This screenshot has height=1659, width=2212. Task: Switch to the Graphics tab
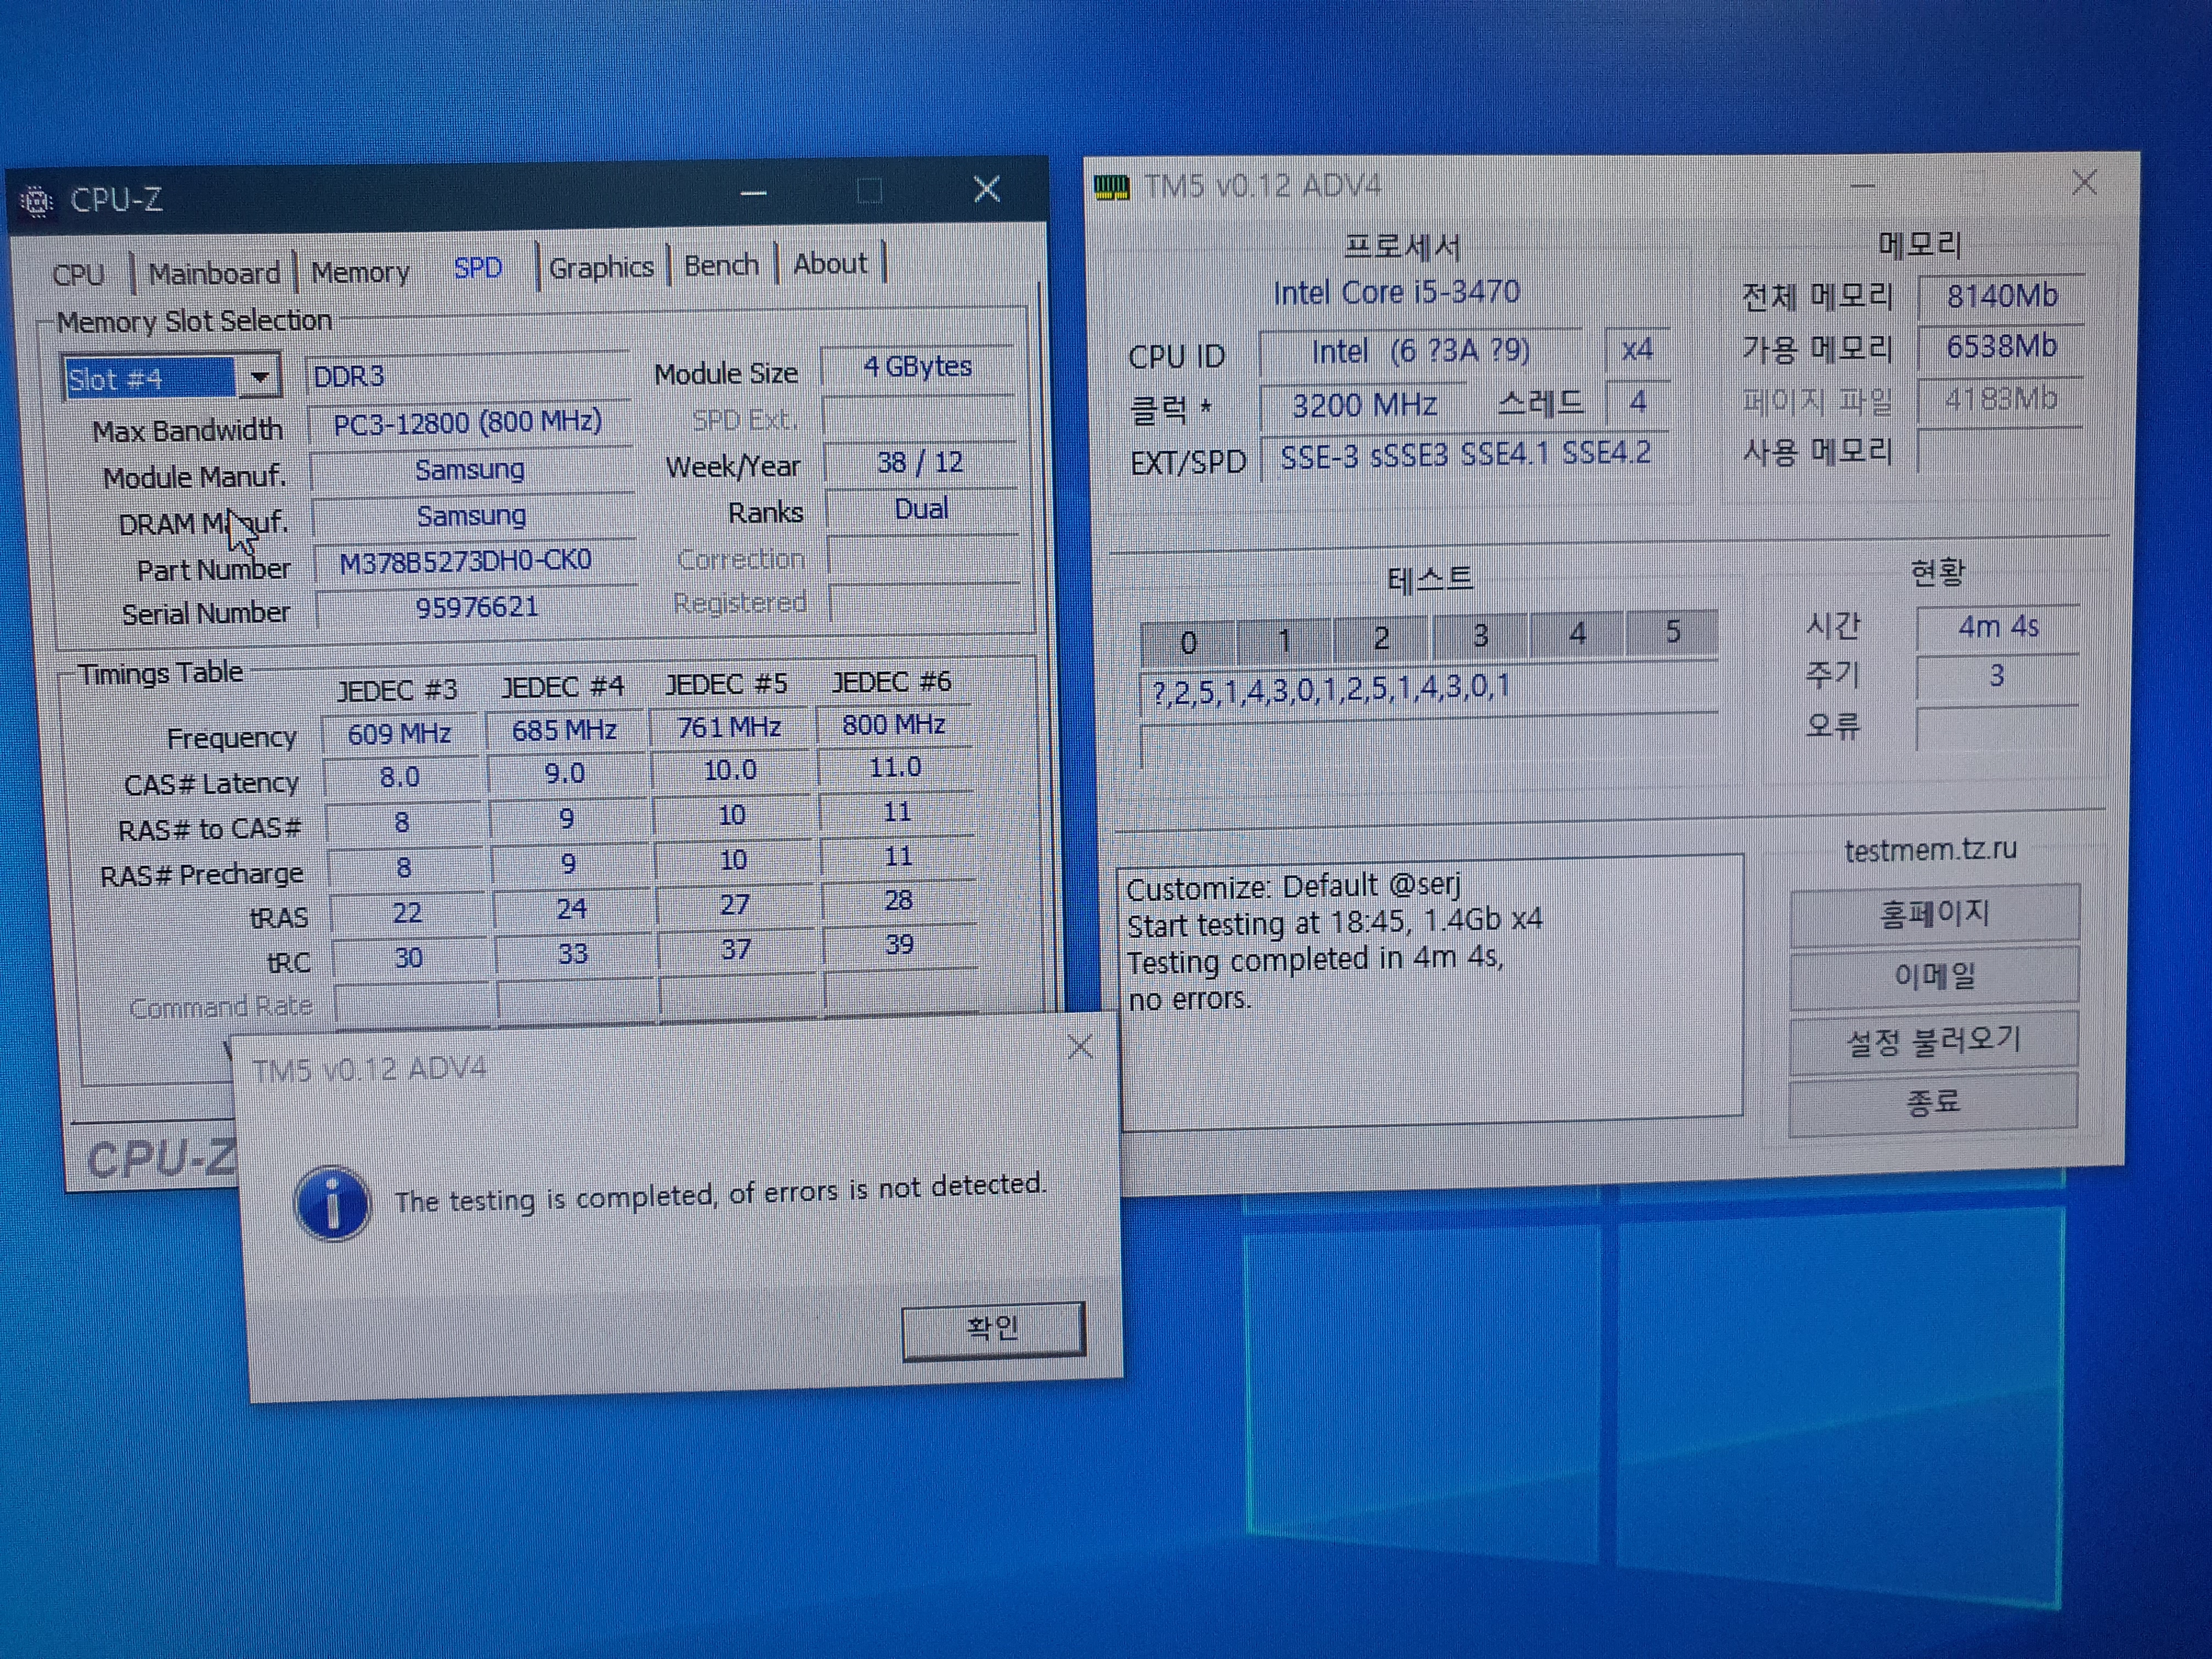click(x=601, y=267)
